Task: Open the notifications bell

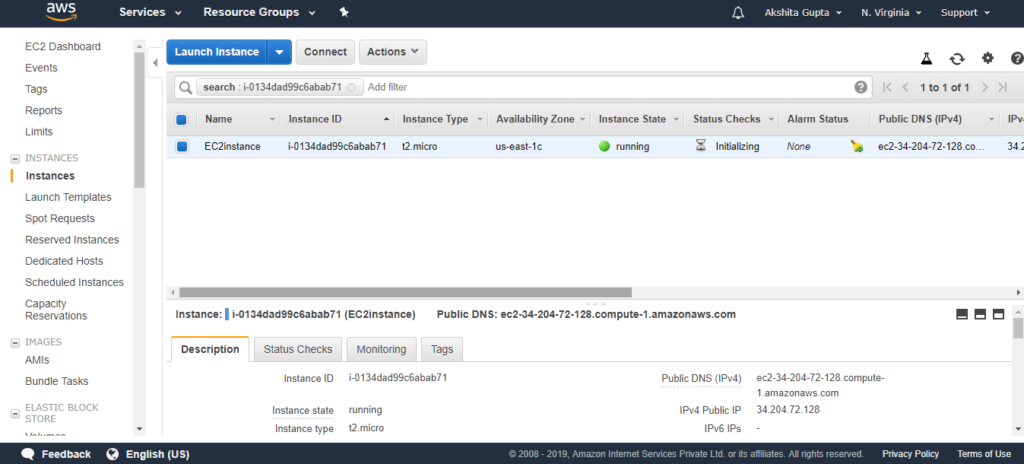Action: (x=738, y=12)
